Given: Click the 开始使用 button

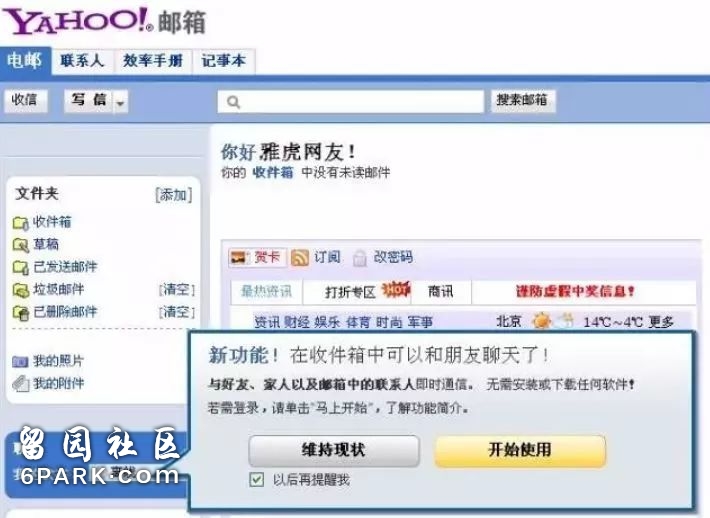Looking at the screenshot, I should click(x=520, y=450).
